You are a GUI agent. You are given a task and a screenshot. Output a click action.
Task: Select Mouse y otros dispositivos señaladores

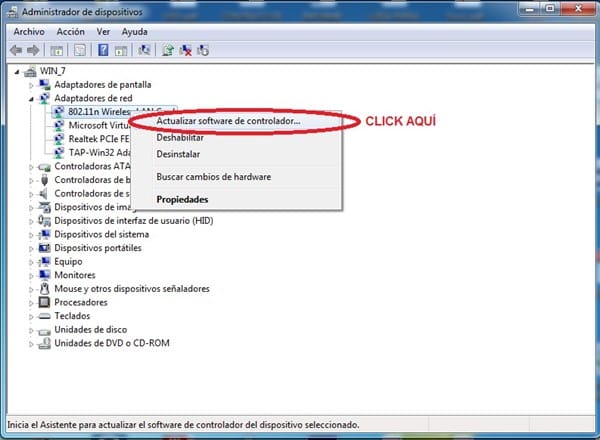coord(132,288)
